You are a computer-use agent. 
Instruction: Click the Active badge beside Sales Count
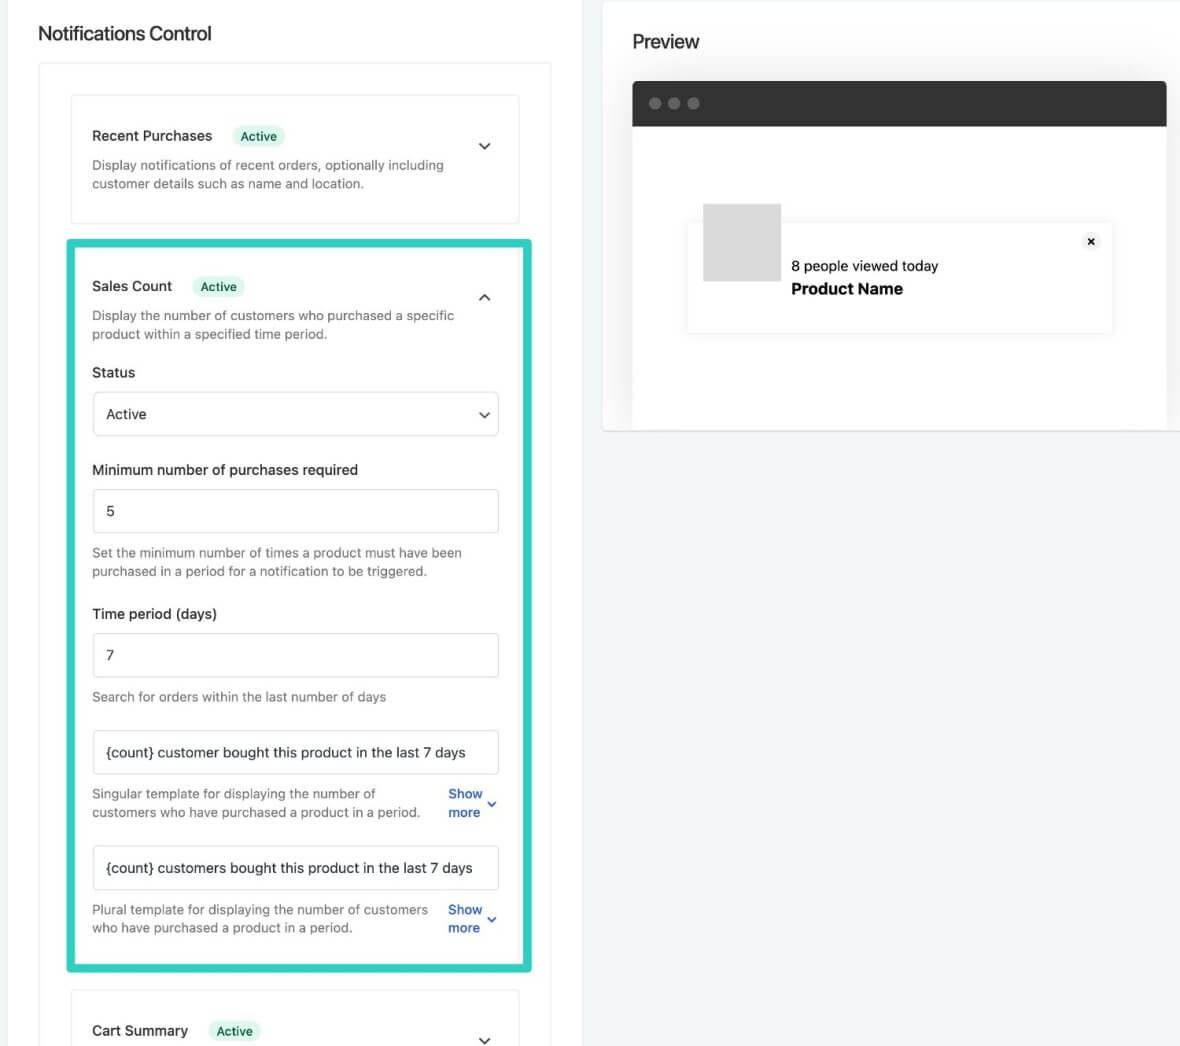[218, 287]
